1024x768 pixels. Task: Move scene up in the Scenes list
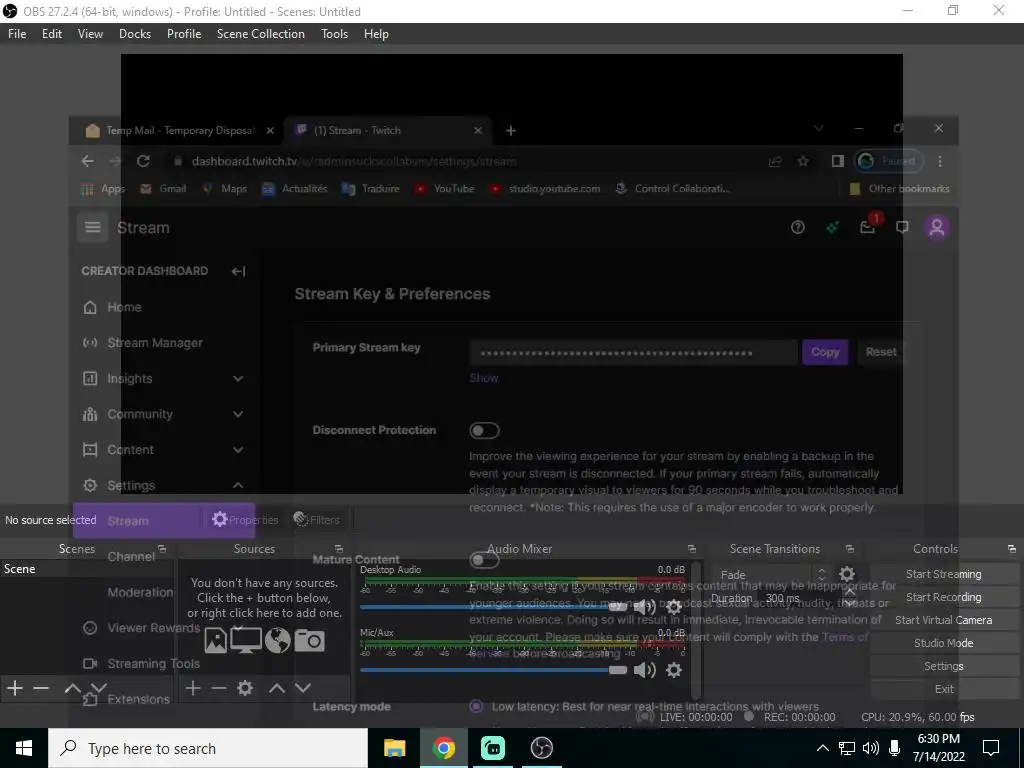pyautogui.click(x=72, y=688)
